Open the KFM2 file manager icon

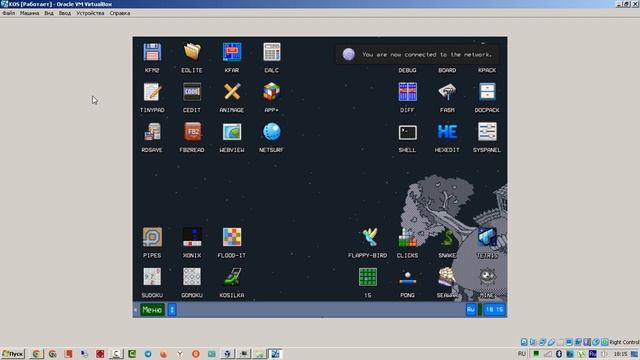point(152,52)
